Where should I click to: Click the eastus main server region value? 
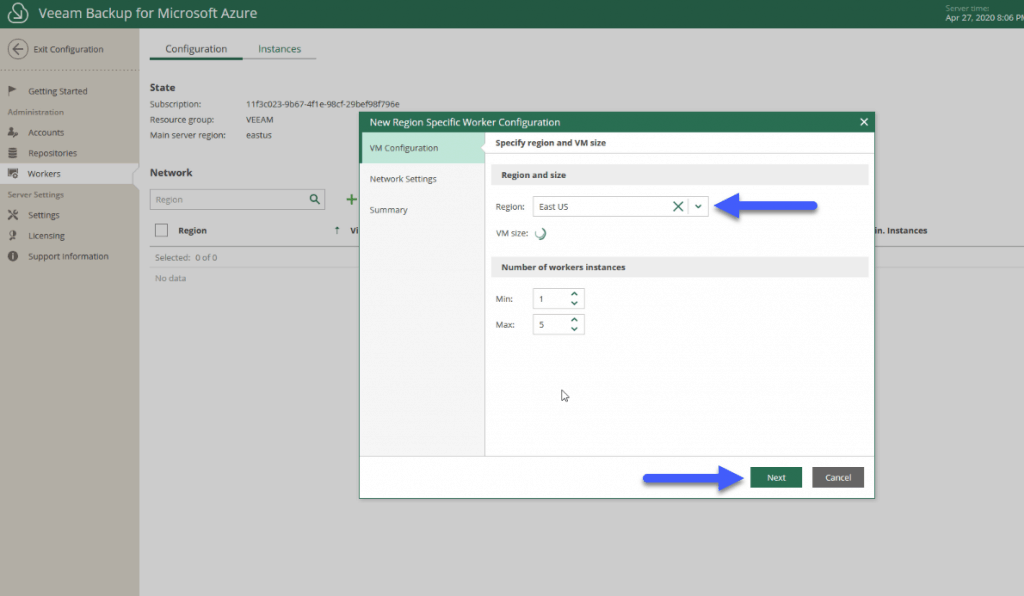coord(259,135)
